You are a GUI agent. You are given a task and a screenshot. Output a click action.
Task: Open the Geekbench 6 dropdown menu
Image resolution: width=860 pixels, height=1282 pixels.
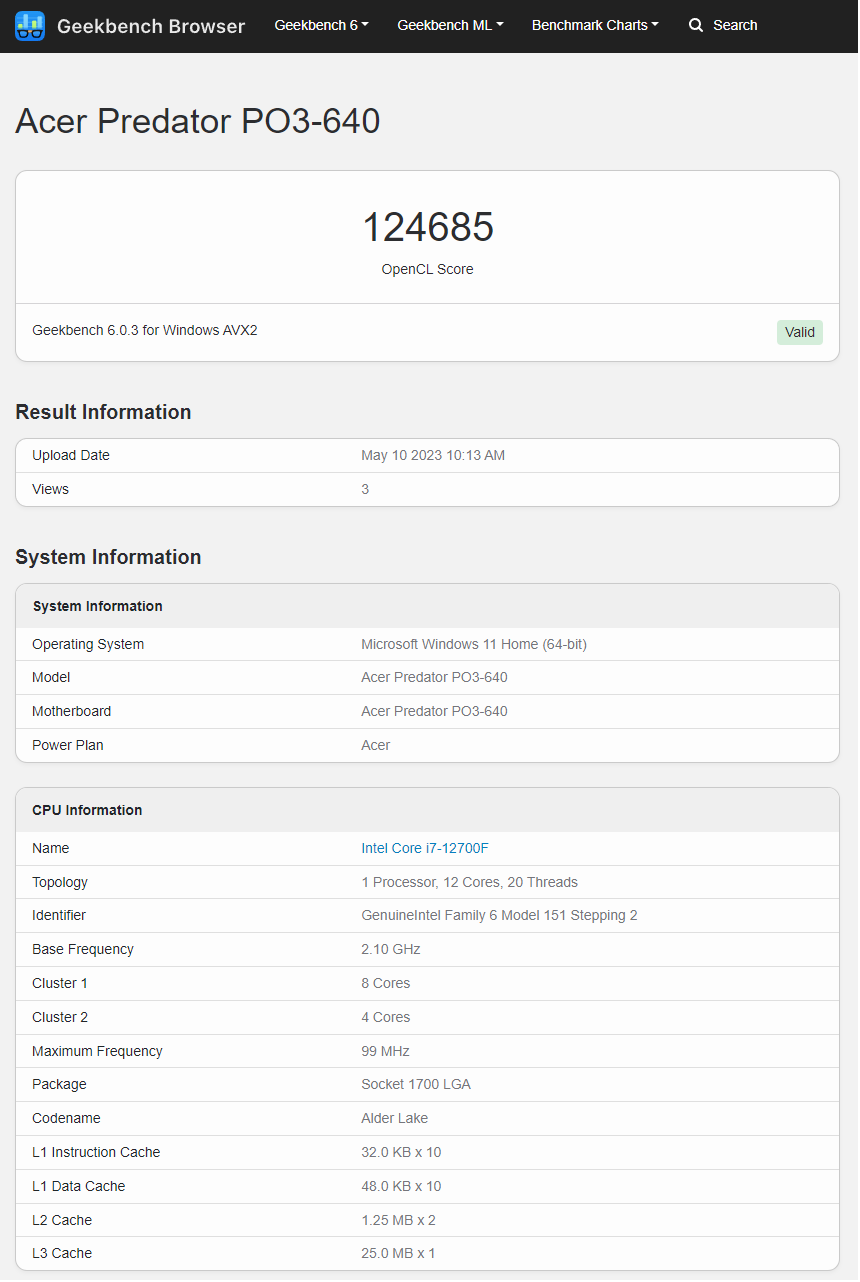click(x=321, y=25)
